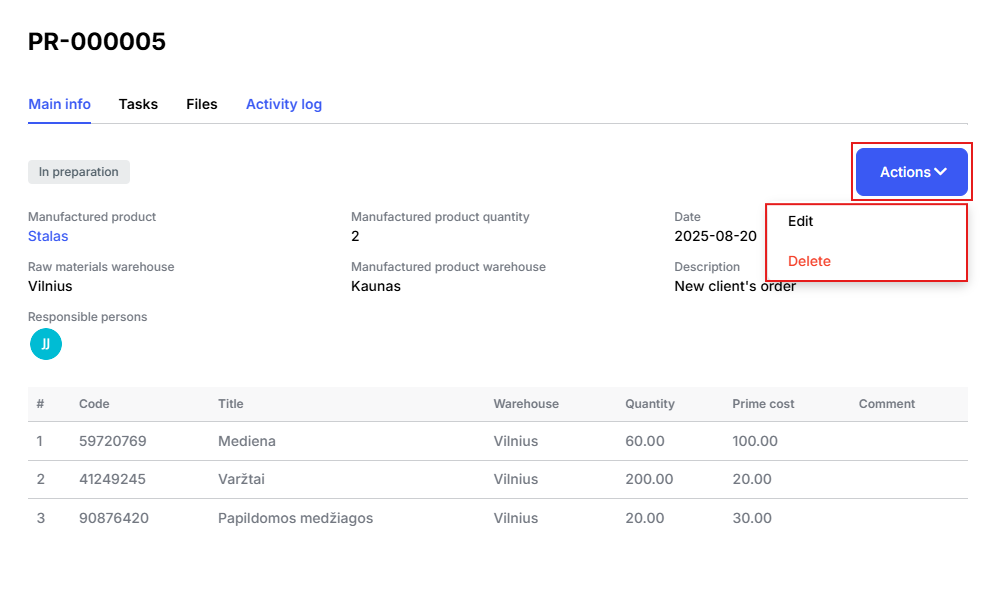This screenshot has height=607, width=992.
Task: Select the Varžtai table row
Action: click(498, 479)
